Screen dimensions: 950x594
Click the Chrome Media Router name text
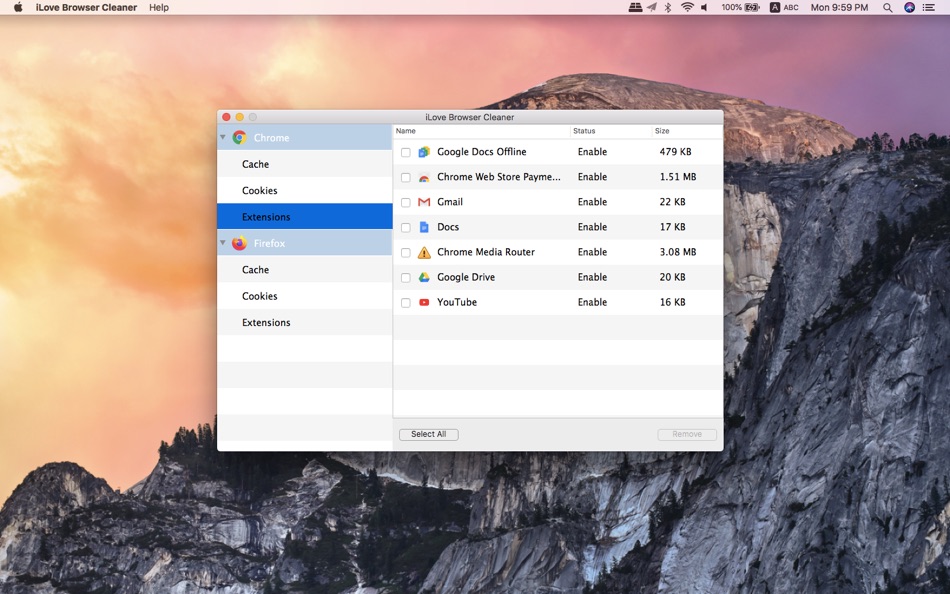coord(486,252)
